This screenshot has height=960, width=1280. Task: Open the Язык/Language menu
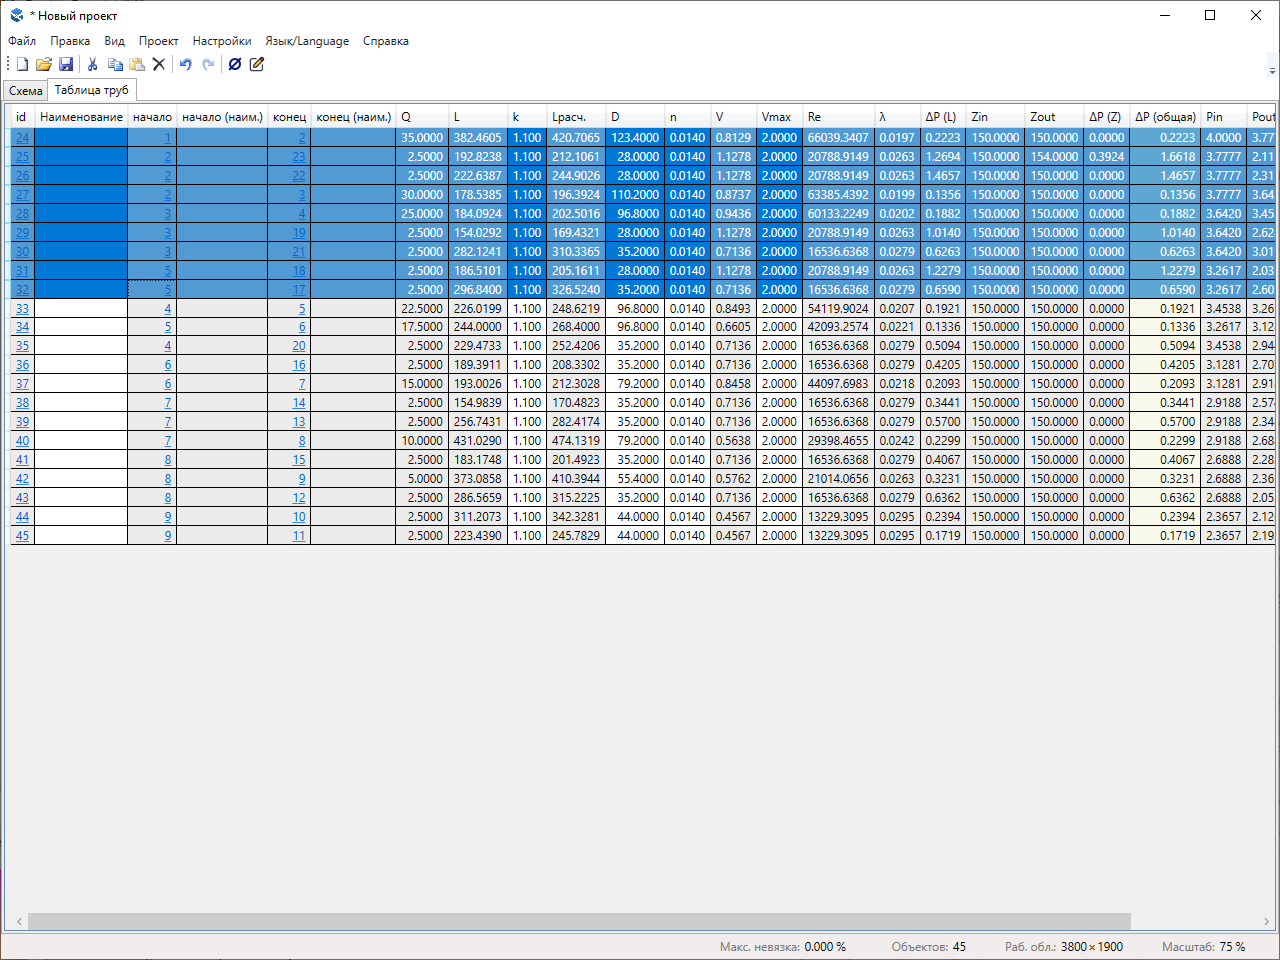307,41
